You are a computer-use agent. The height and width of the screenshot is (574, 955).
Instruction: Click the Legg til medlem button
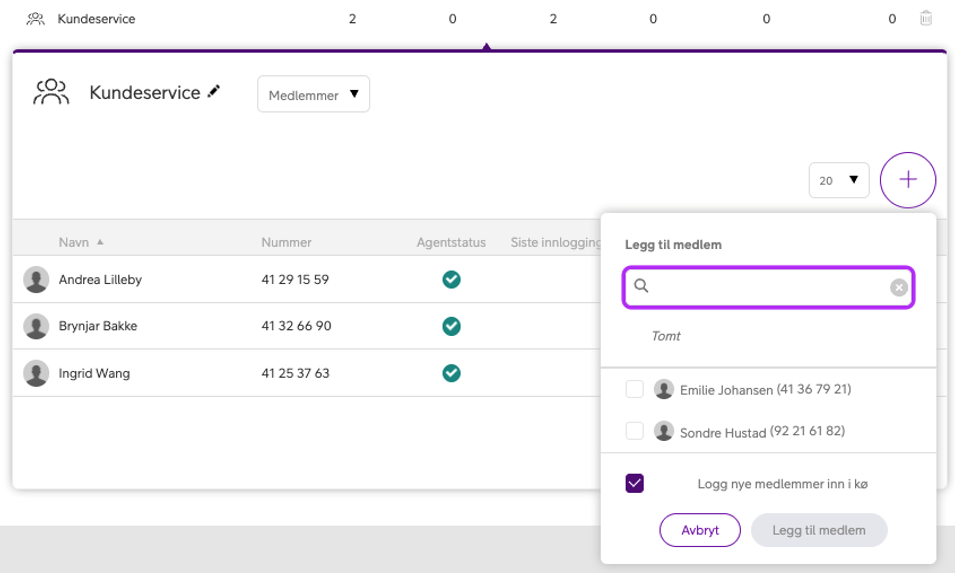pos(818,530)
